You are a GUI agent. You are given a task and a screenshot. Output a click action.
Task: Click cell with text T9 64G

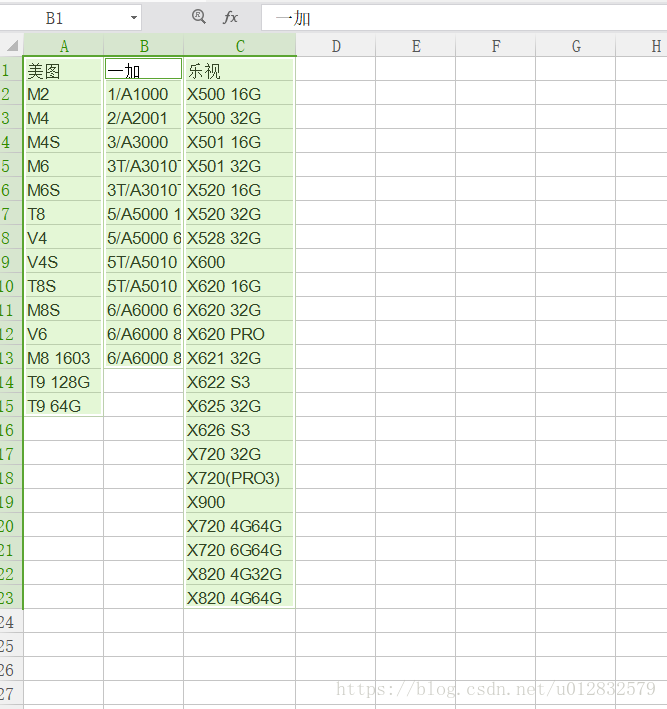pyautogui.click(x=64, y=406)
